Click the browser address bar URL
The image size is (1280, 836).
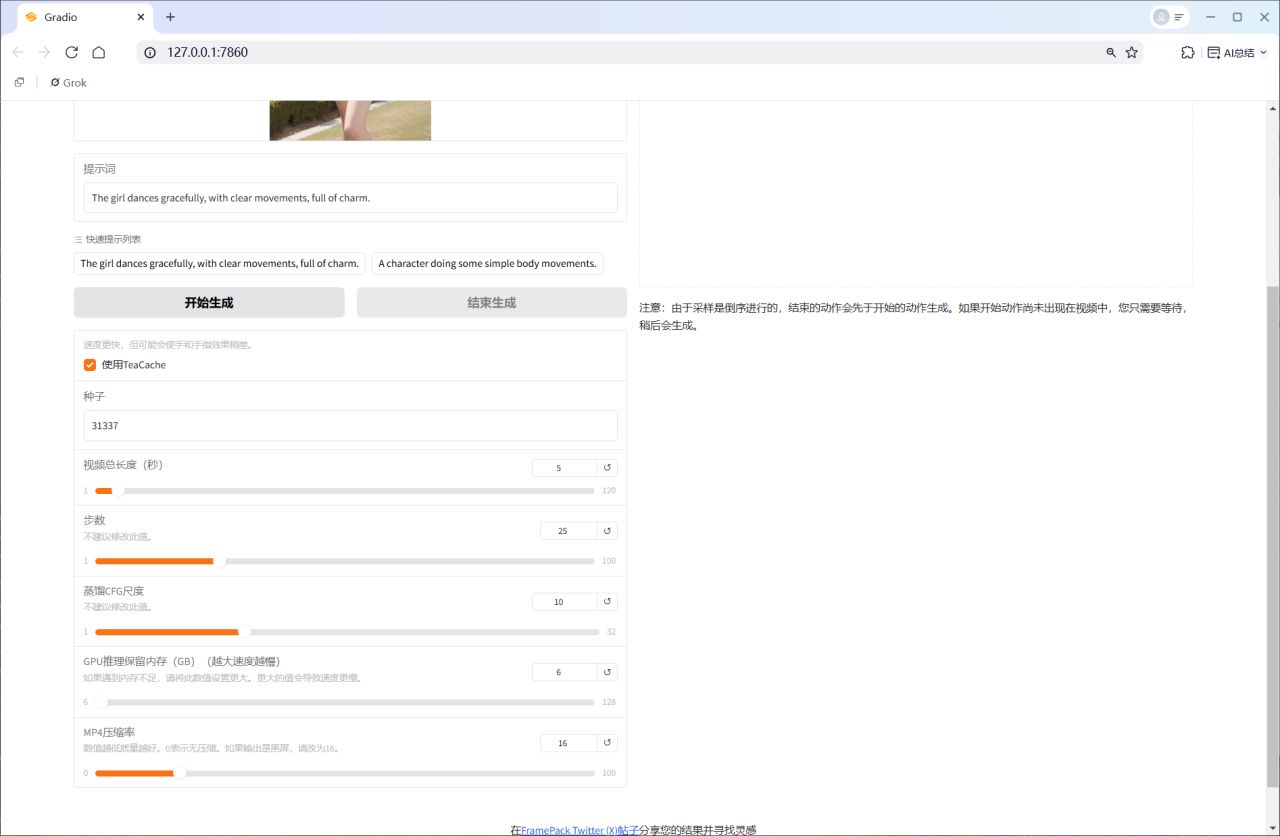[207, 52]
